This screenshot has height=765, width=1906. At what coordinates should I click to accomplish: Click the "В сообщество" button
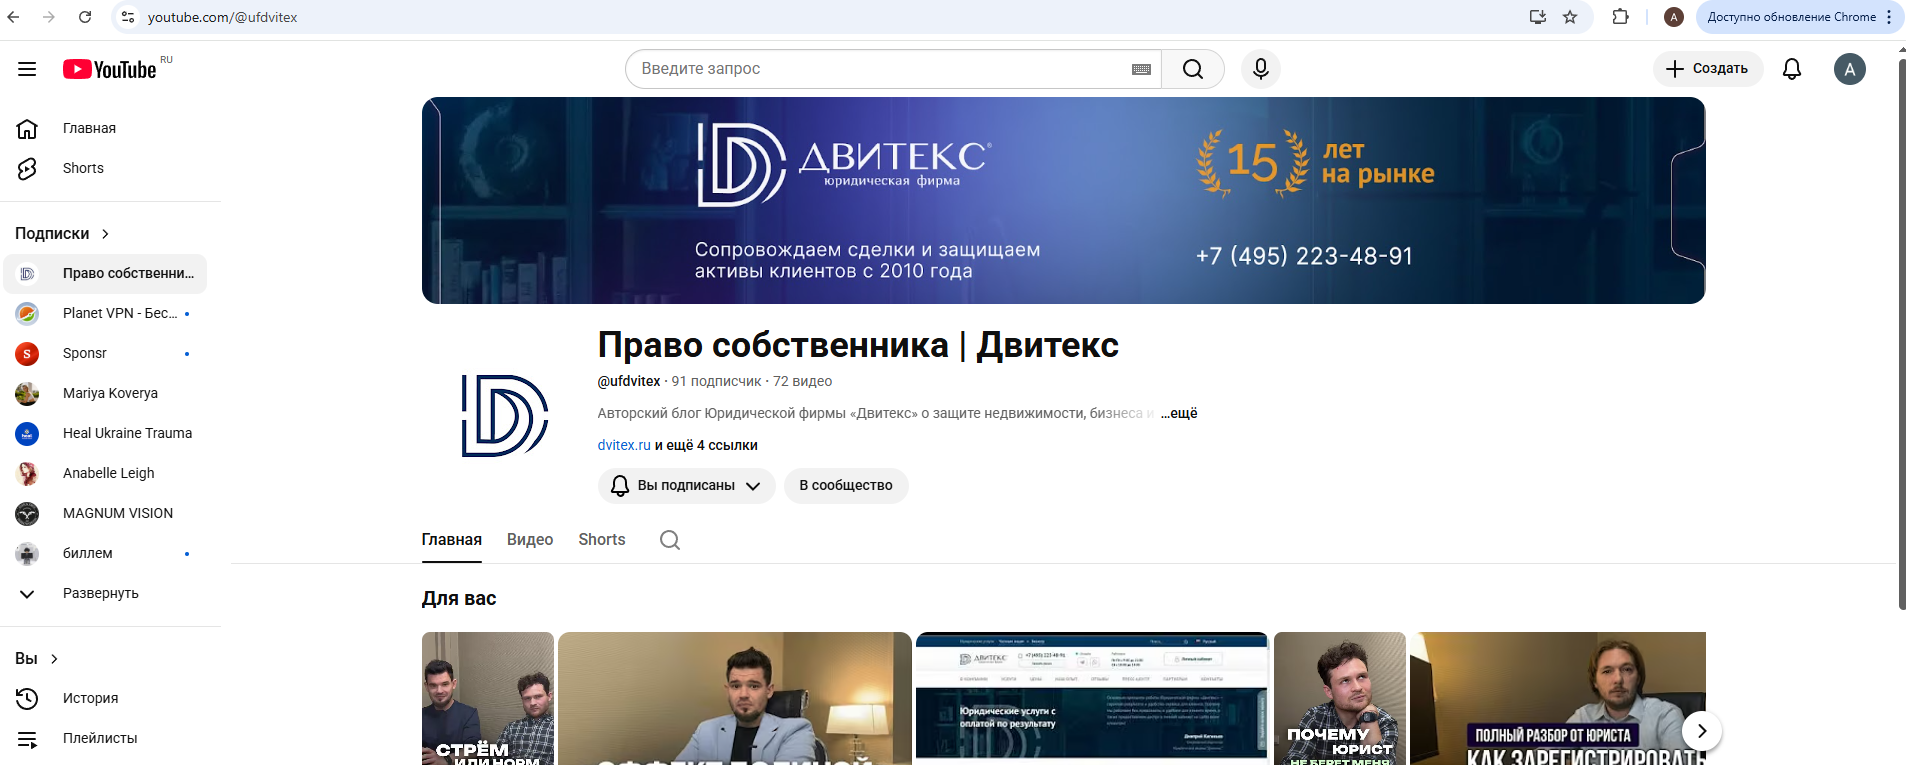[x=845, y=486]
